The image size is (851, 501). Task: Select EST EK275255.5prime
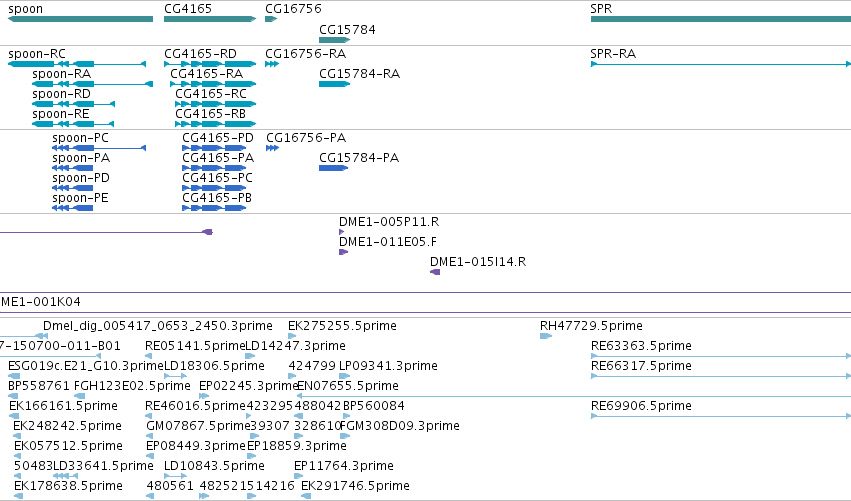(342, 326)
